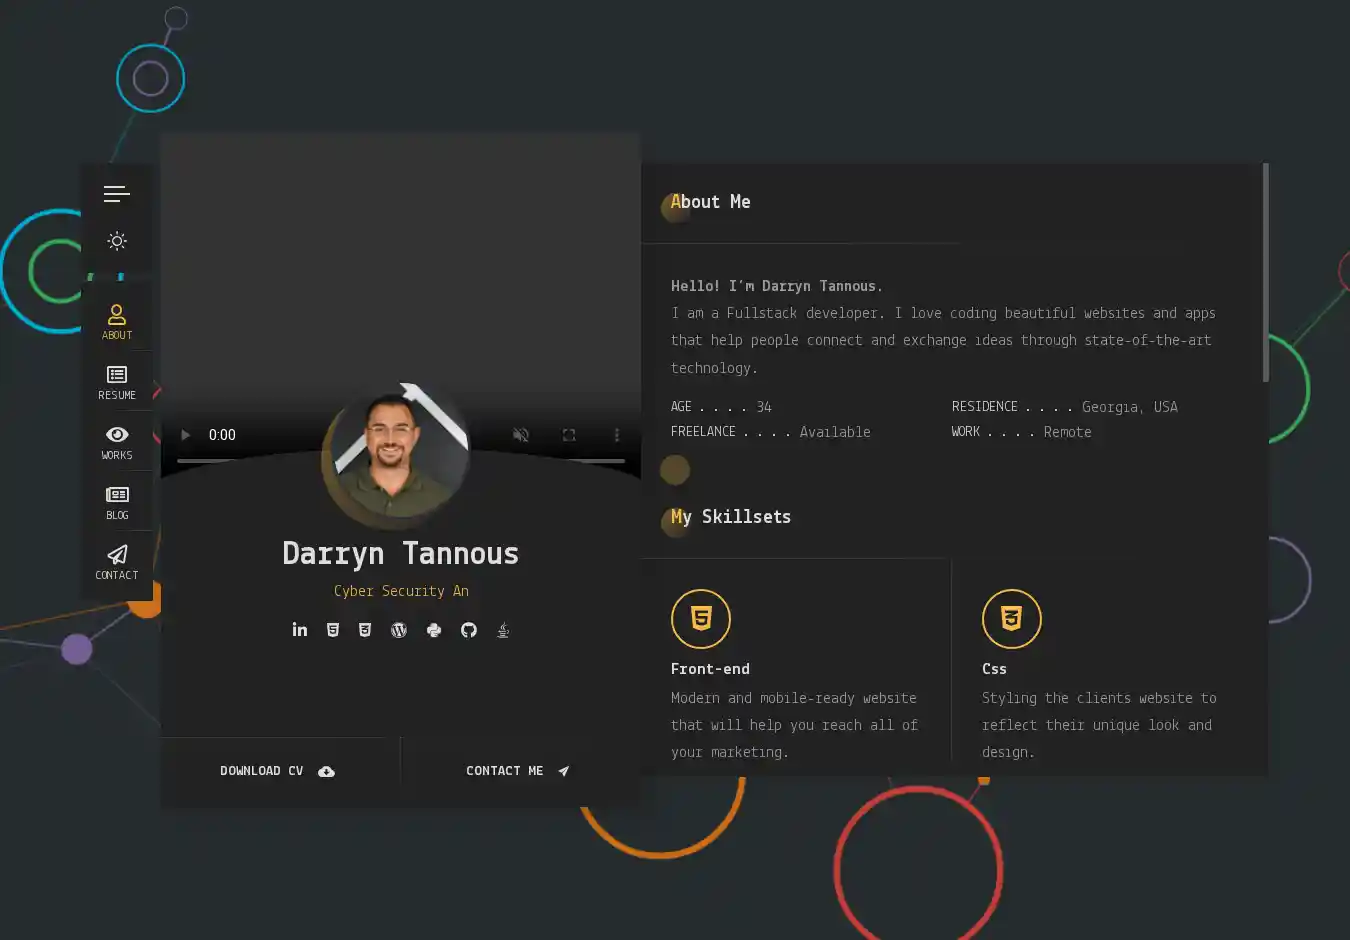This screenshot has width=1350, height=940.
Task: Play the profile header video
Action: pos(185,435)
